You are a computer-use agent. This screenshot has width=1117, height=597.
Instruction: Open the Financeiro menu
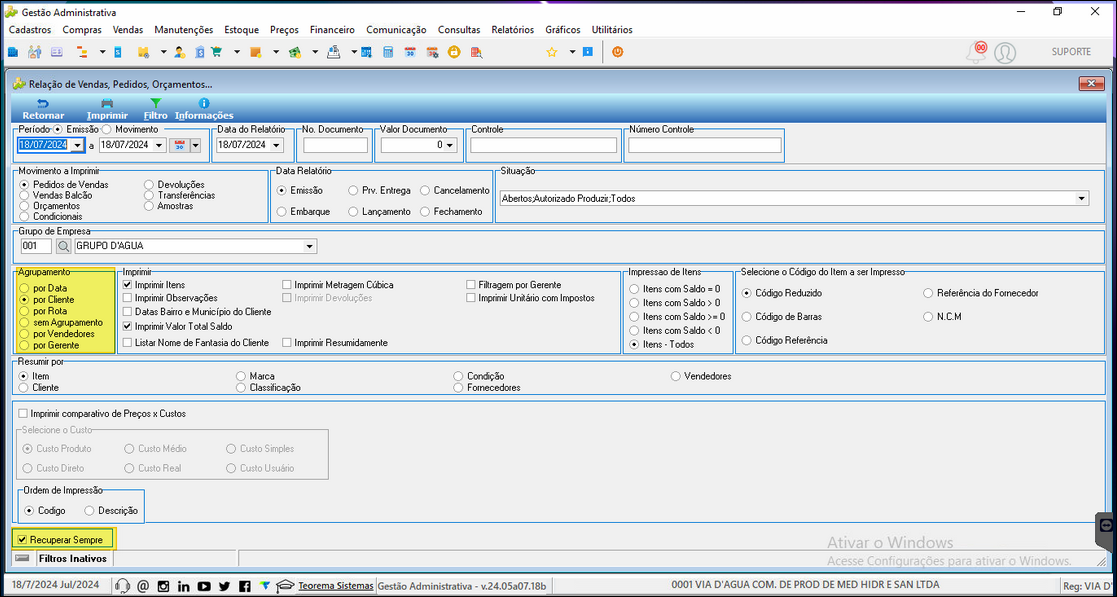click(332, 30)
